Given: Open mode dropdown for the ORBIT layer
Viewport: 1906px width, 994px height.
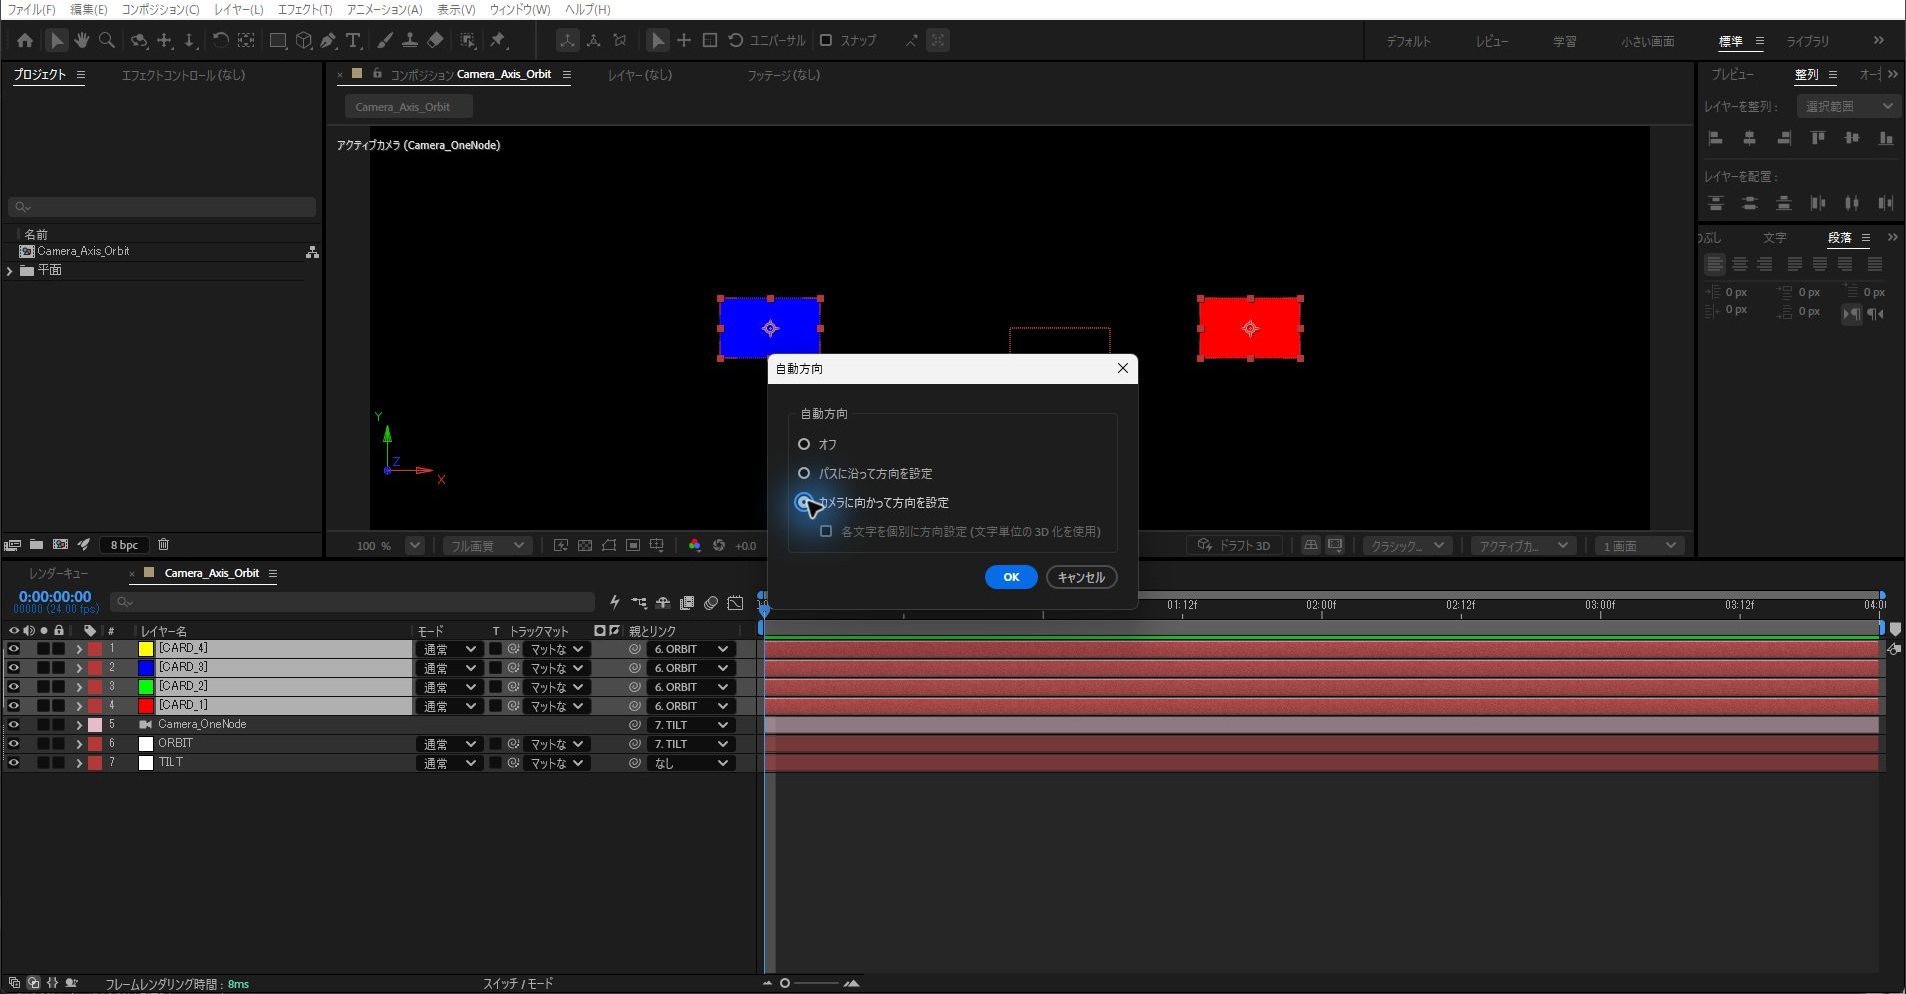Looking at the screenshot, I should click(448, 744).
